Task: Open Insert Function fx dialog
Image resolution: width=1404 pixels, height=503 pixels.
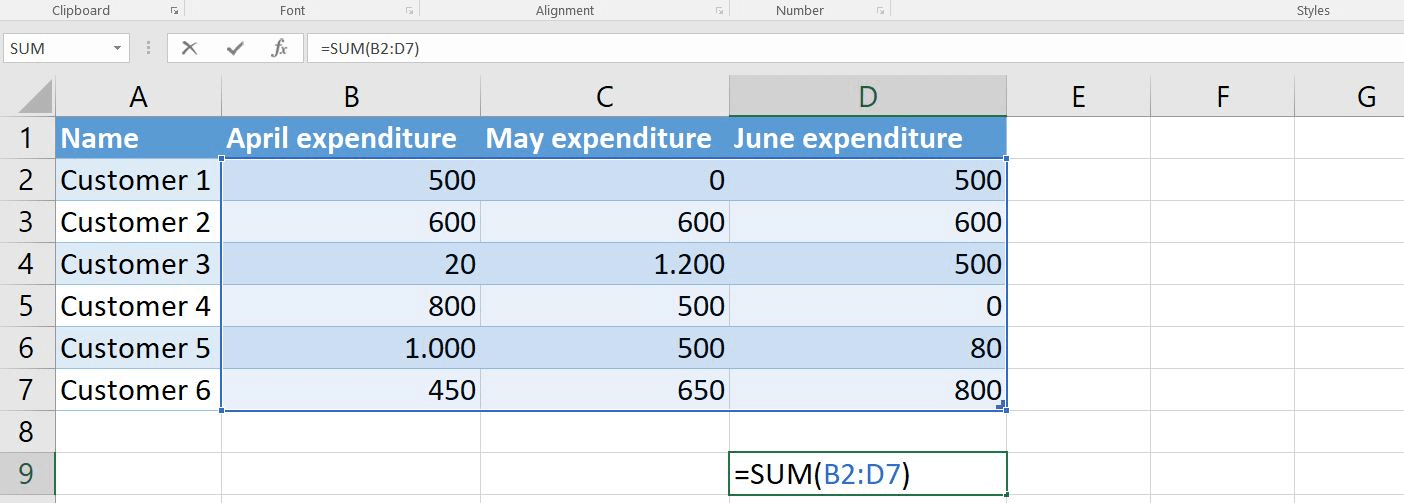Action: (280, 48)
